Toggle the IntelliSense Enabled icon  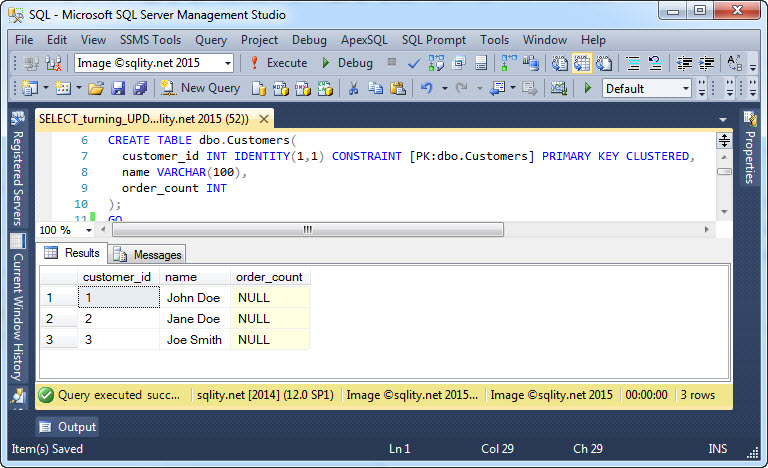click(481, 63)
